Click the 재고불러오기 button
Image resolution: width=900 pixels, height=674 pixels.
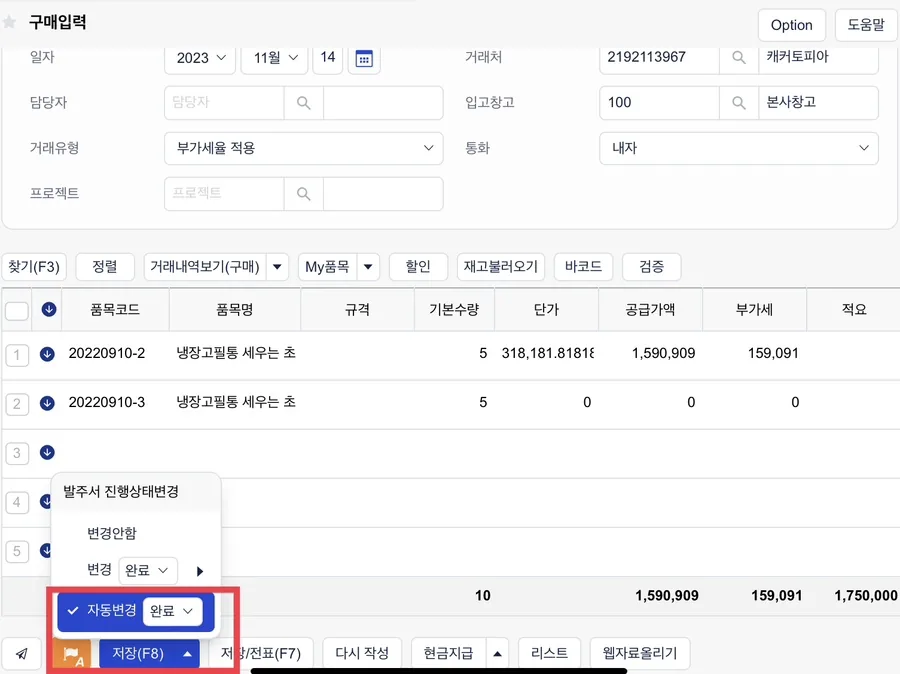[501, 266]
